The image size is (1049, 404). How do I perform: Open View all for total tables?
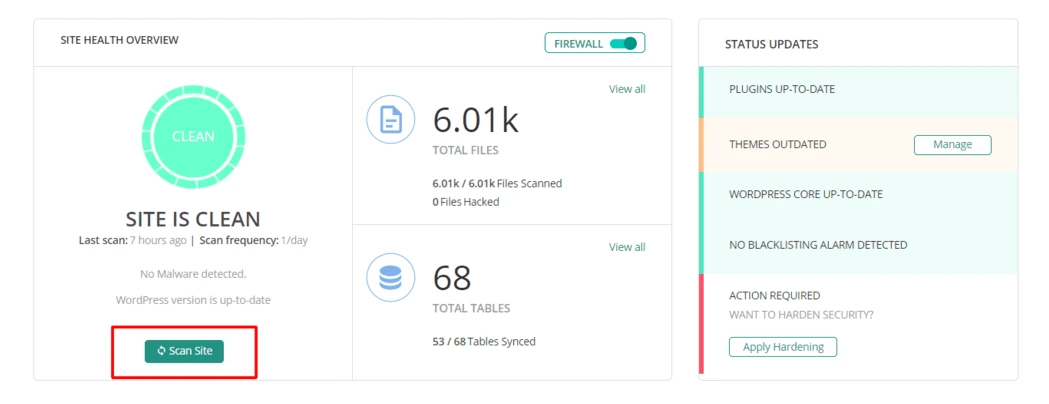[x=627, y=247]
